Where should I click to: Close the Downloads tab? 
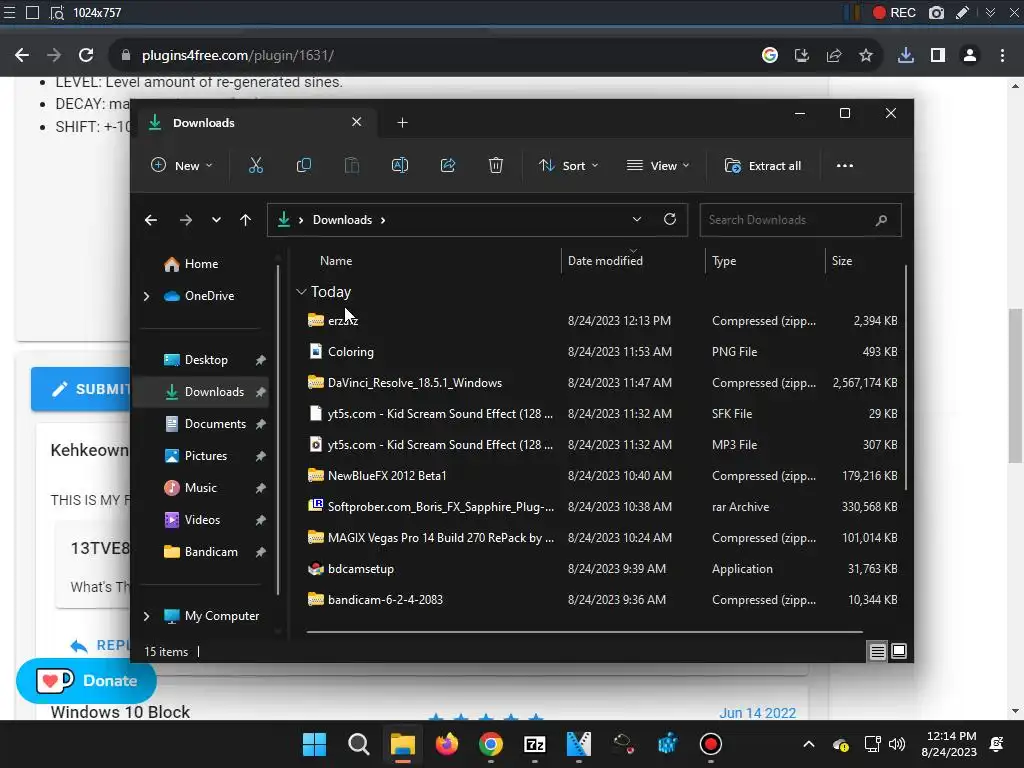[x=357, y=122]
